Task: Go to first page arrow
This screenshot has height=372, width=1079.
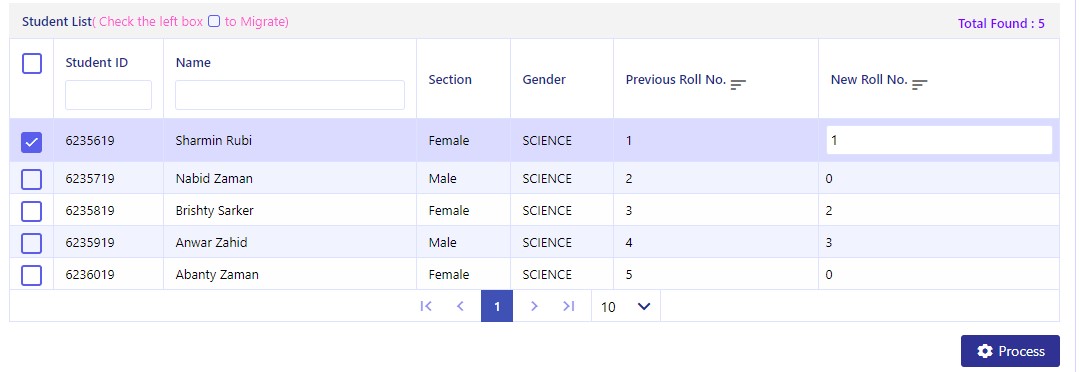Action: 426,306
